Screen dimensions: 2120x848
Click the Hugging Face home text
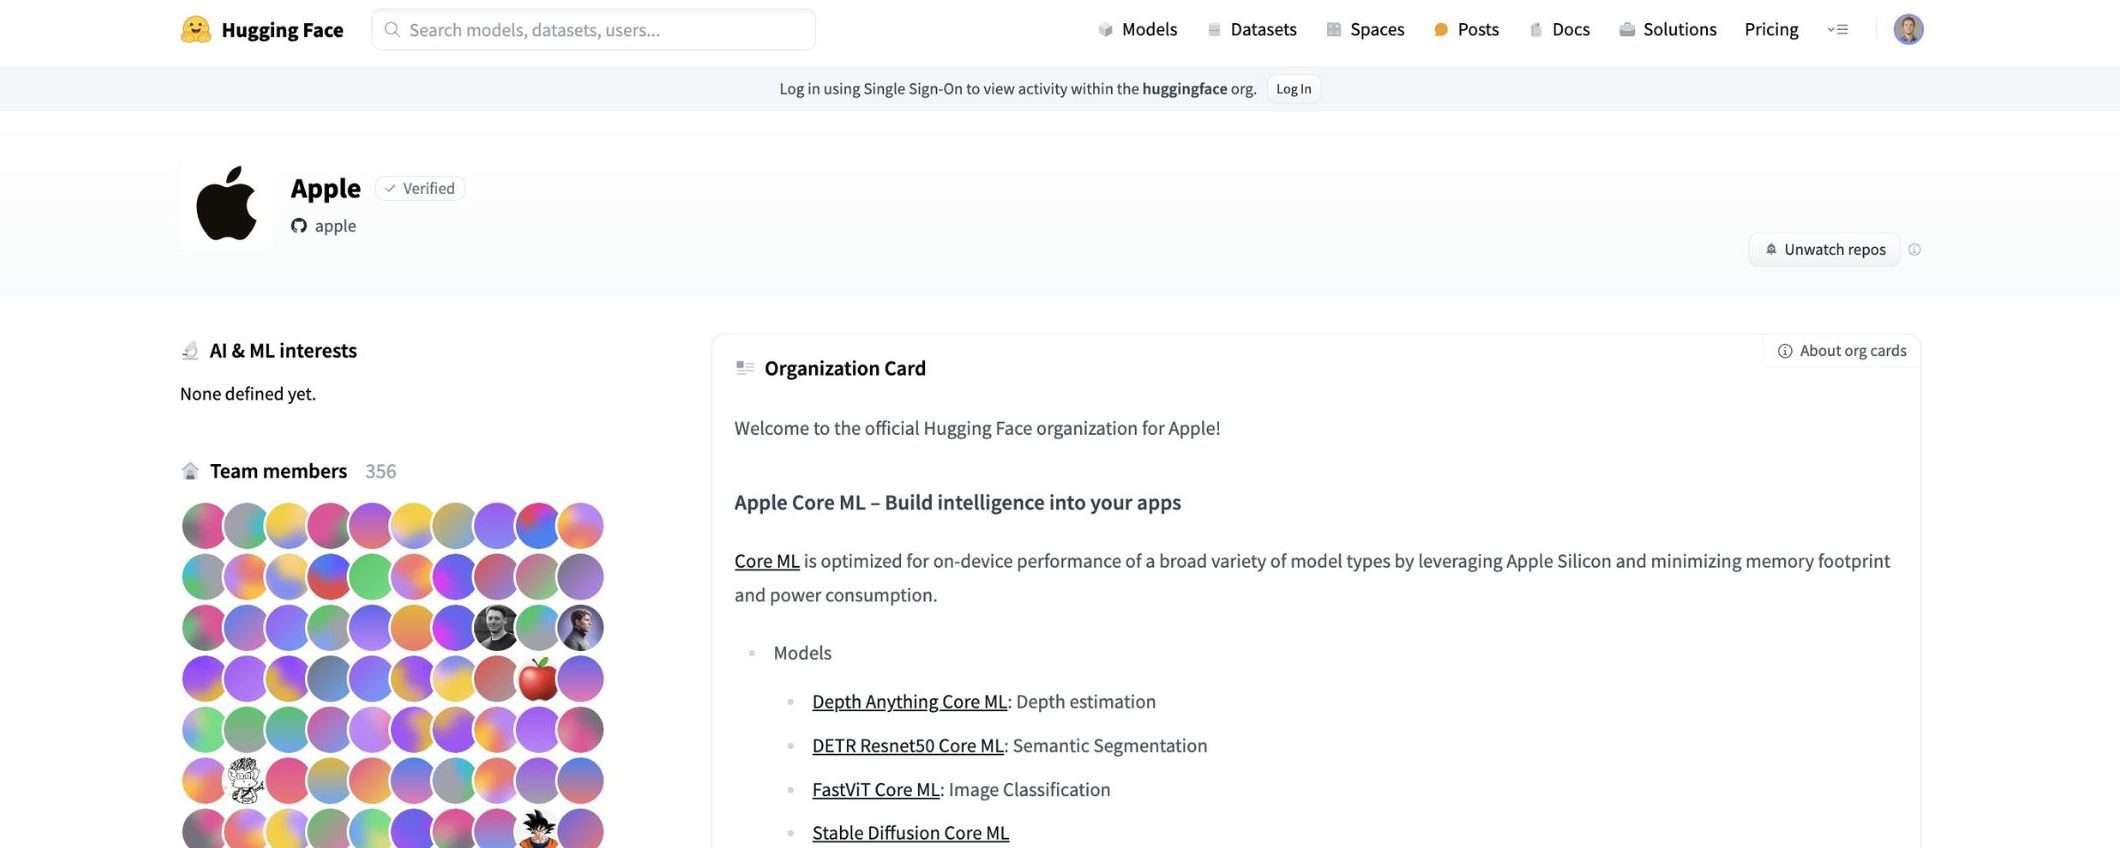coord(282,30)
